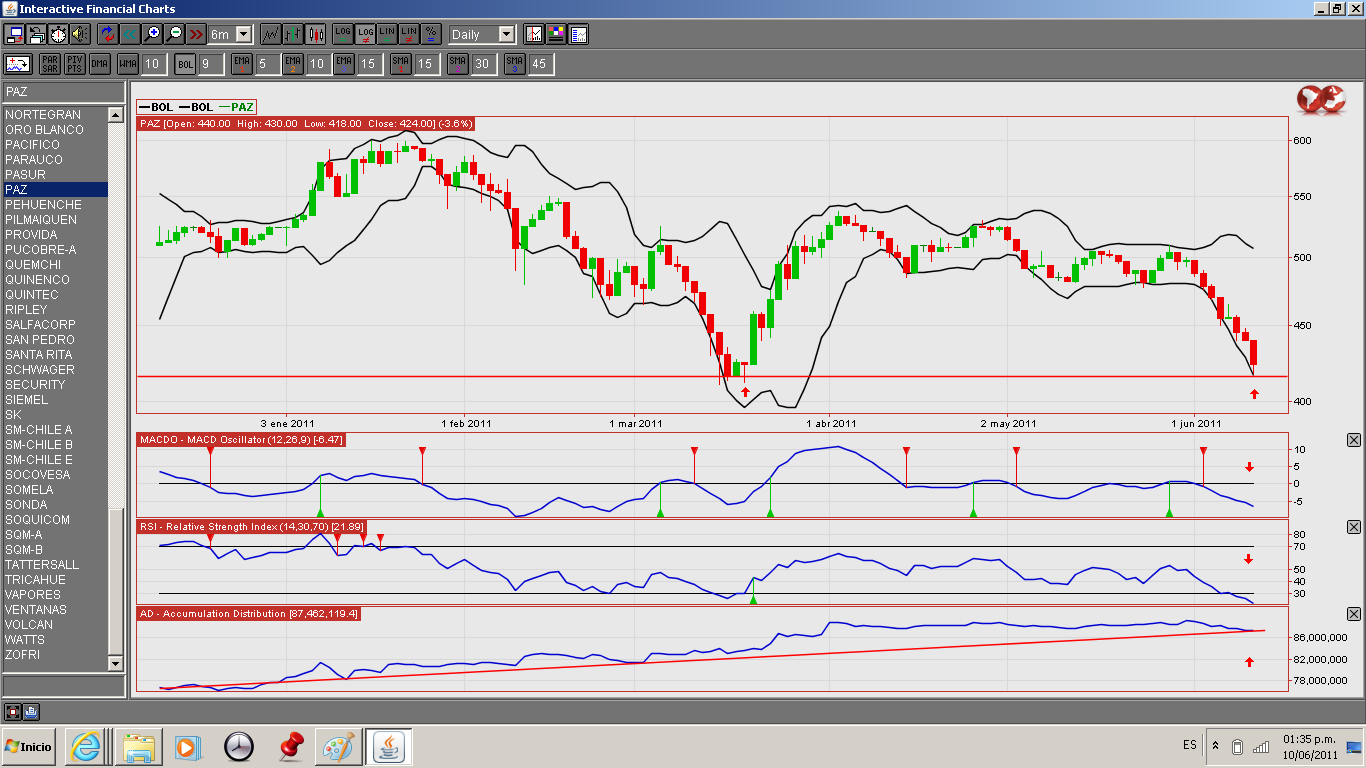Close the Accumulation Distribution panel
The height and width of the screenshot is (768, 1366).
point(1354,614)
